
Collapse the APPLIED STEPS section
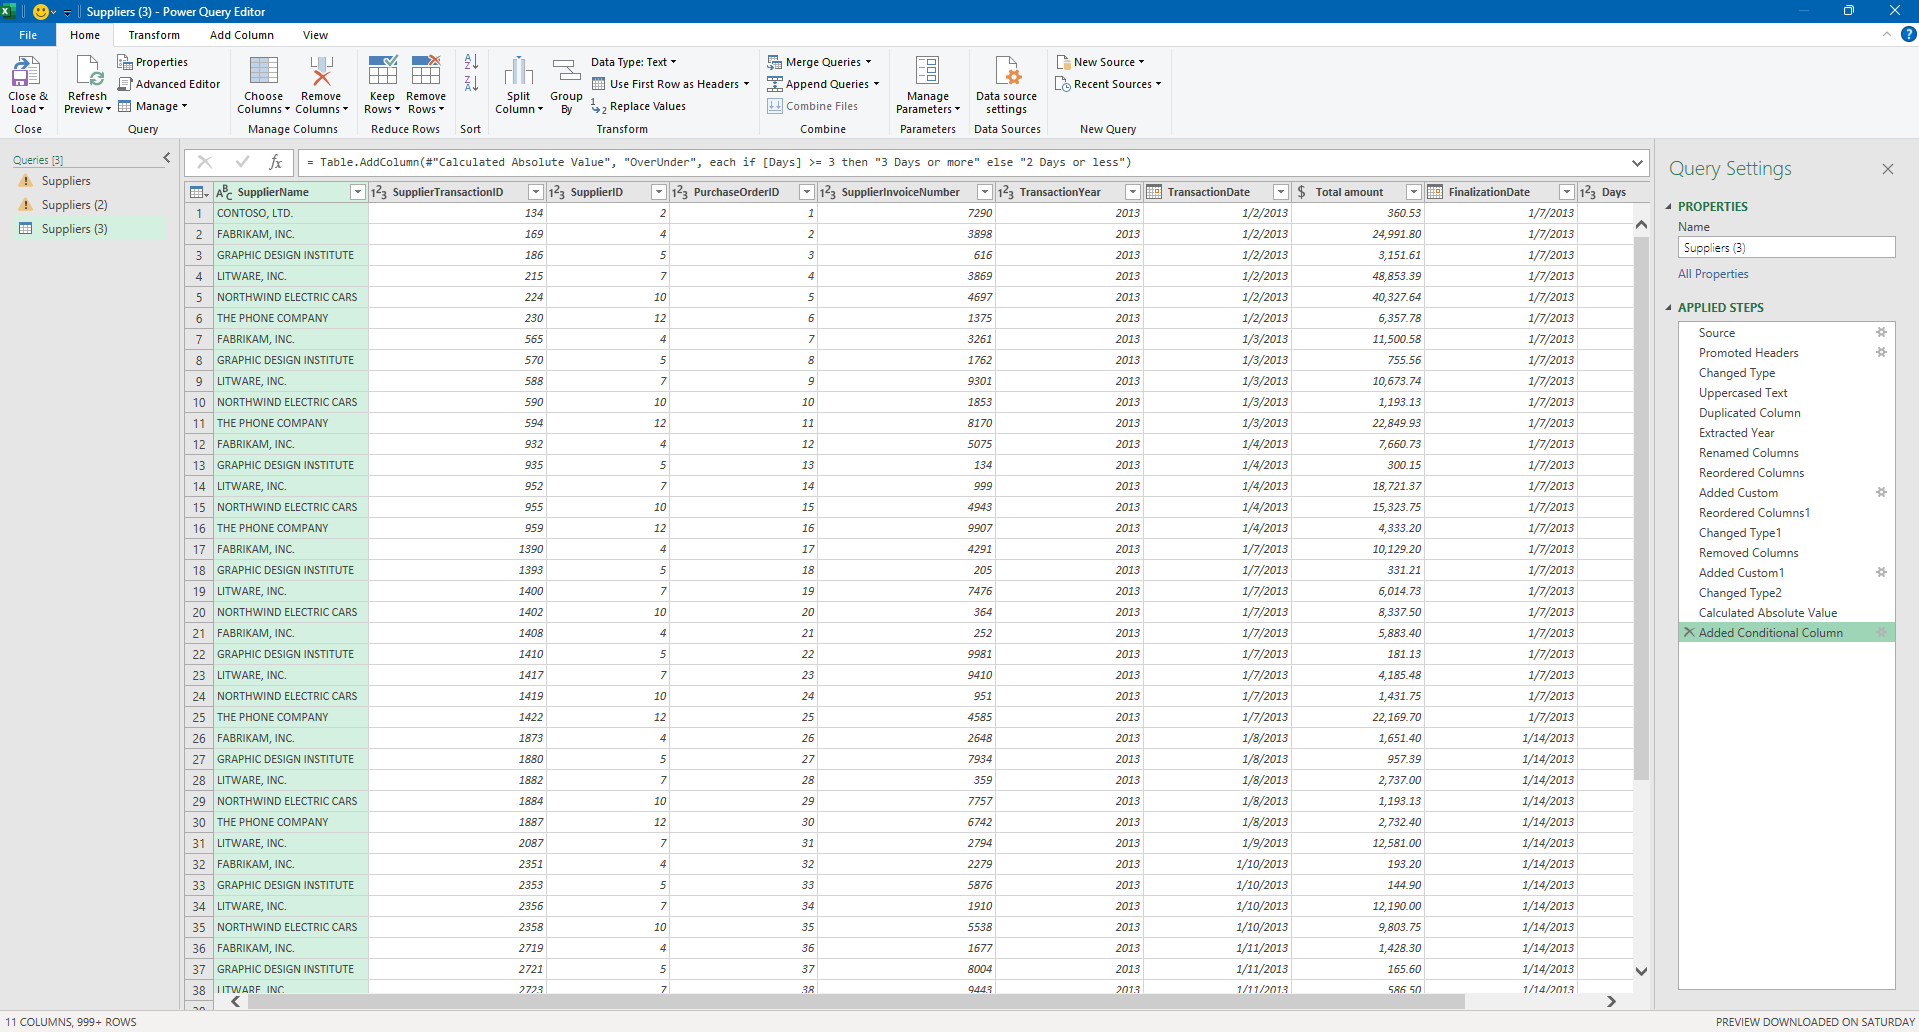click(1669, 308)
